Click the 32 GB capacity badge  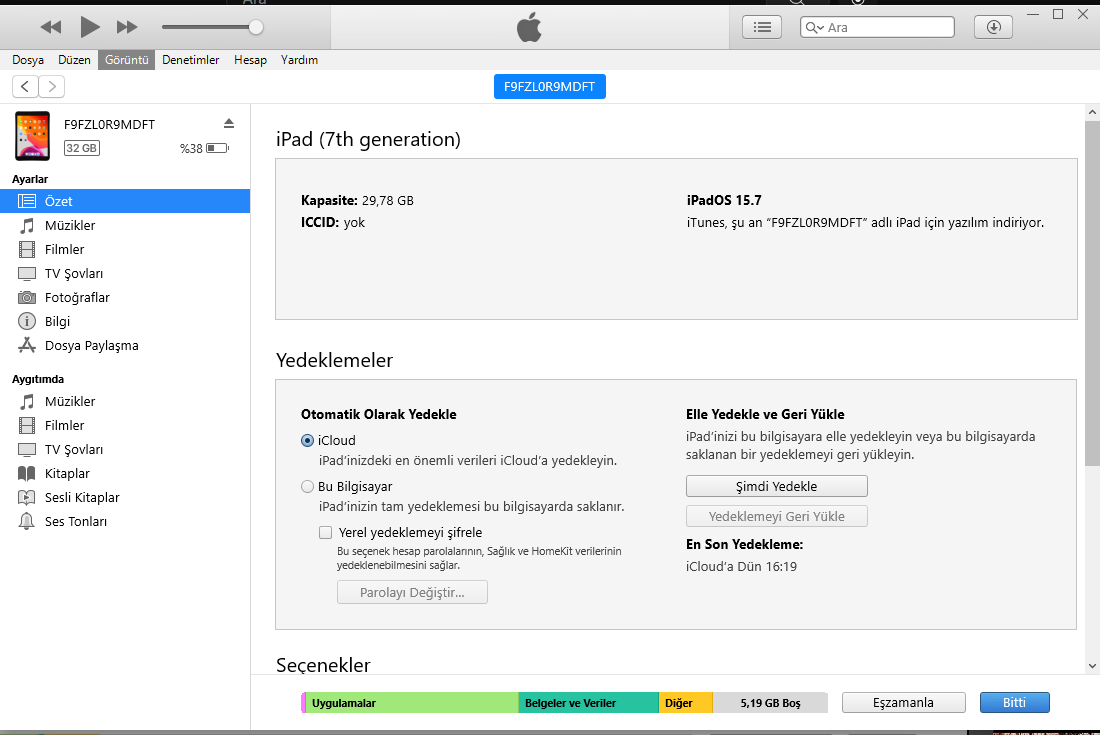pos(82,148)
